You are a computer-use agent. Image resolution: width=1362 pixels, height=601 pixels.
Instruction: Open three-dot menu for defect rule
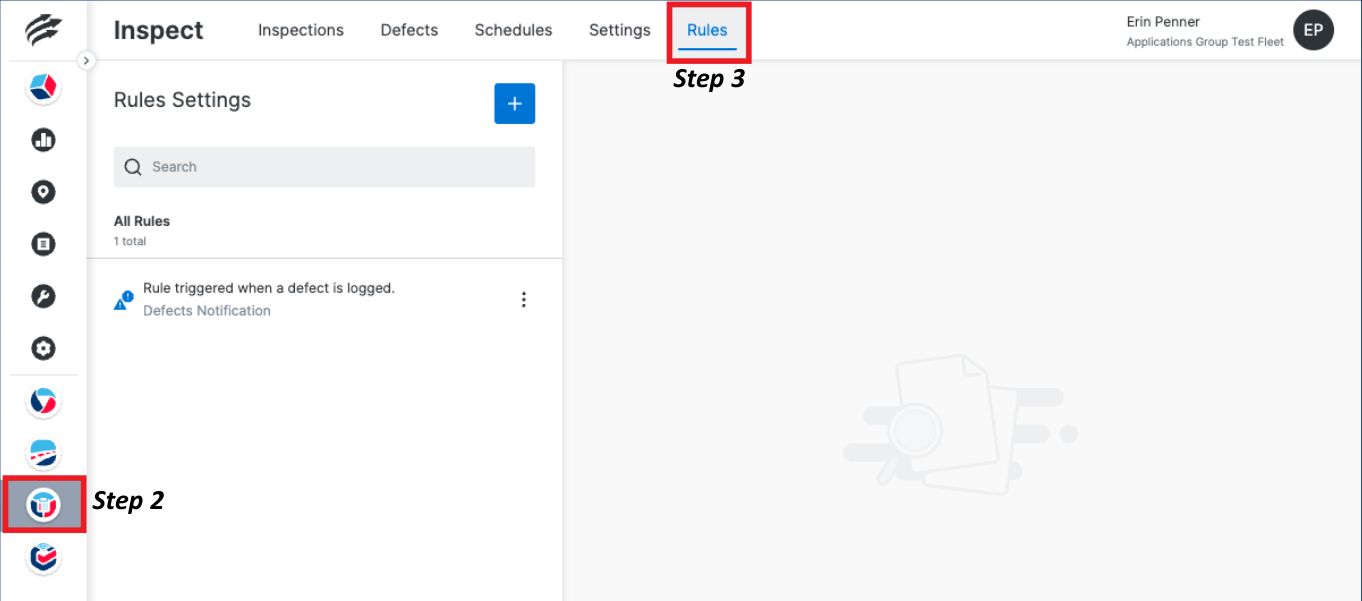[x=523, y=299]
